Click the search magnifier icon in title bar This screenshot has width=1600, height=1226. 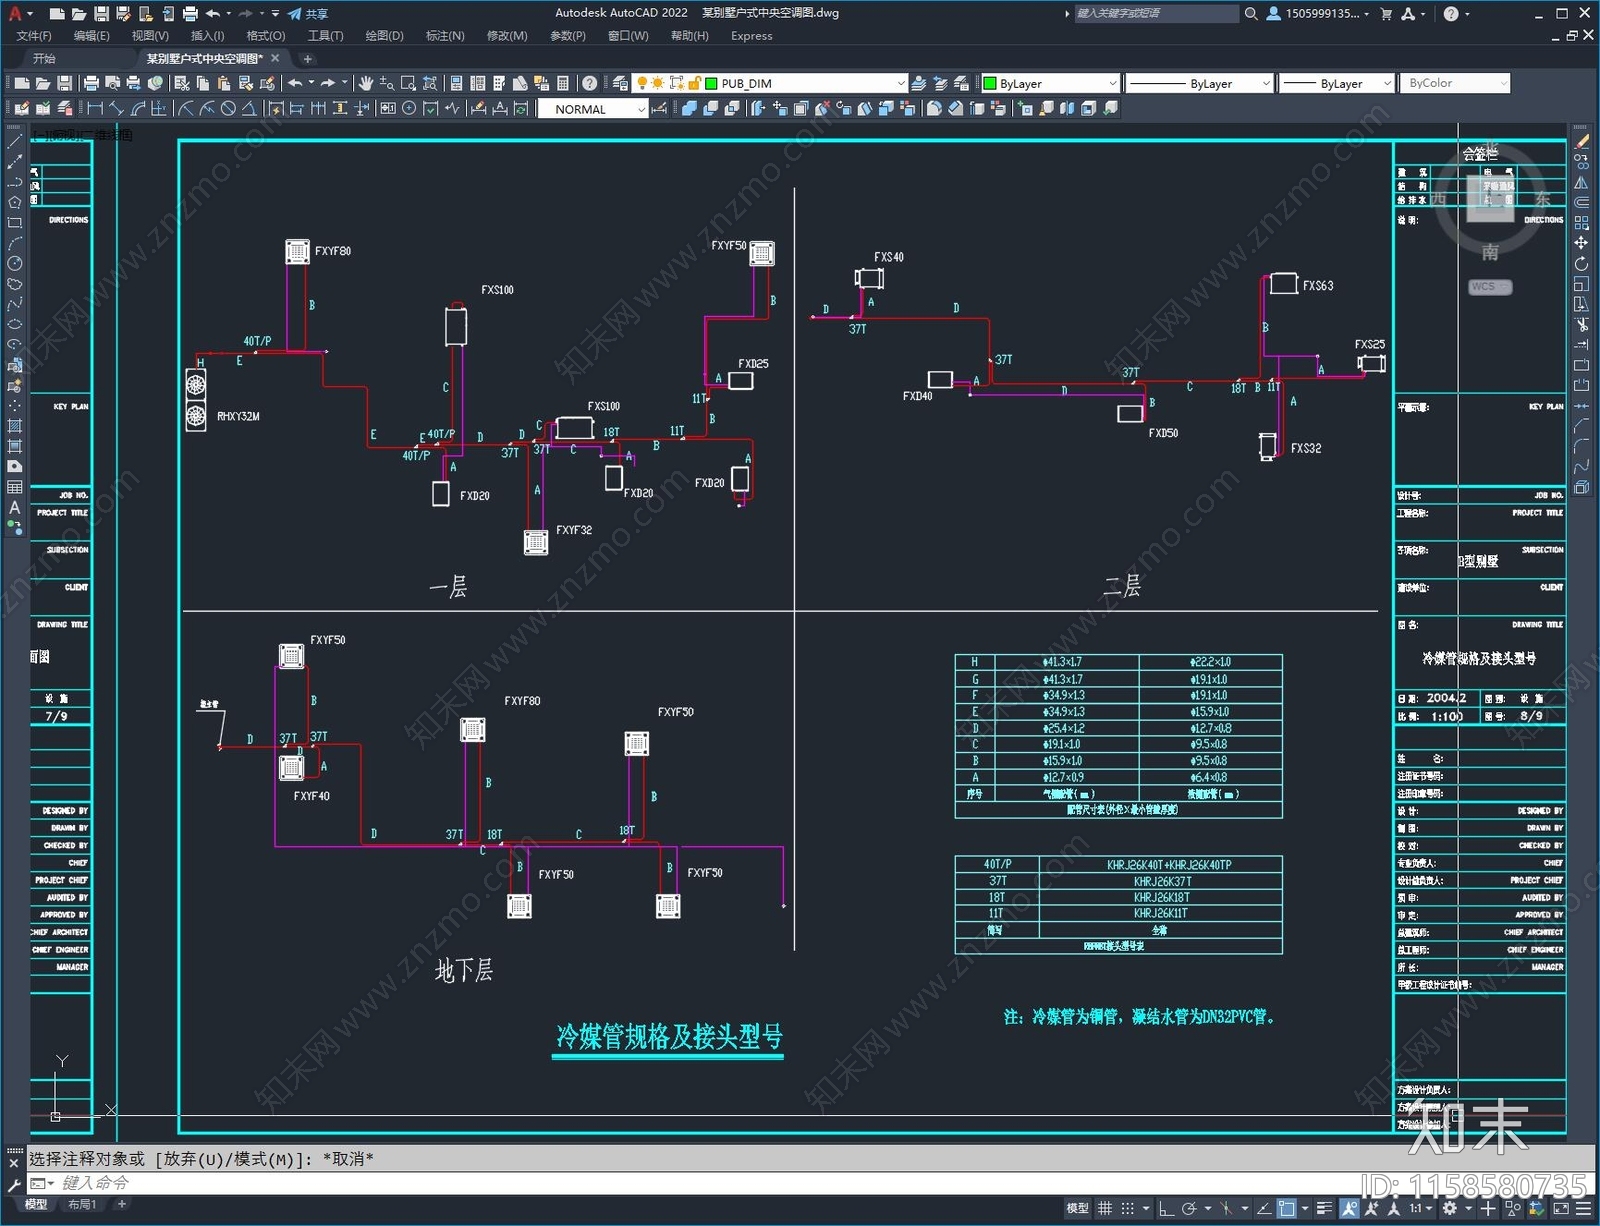[x=1250, y=13]
